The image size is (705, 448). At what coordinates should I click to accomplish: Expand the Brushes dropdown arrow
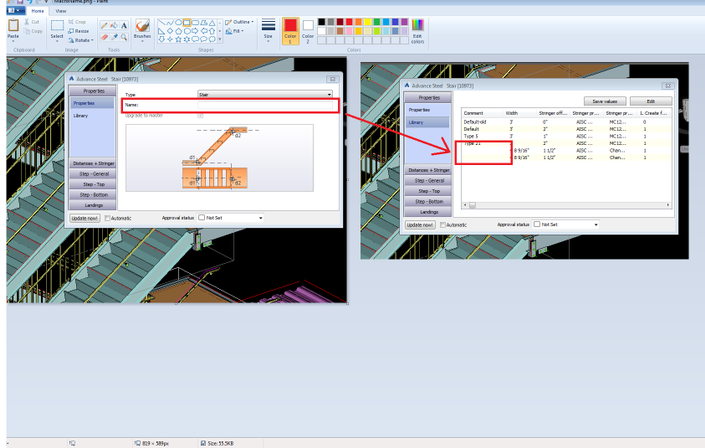tap(143, 41)
